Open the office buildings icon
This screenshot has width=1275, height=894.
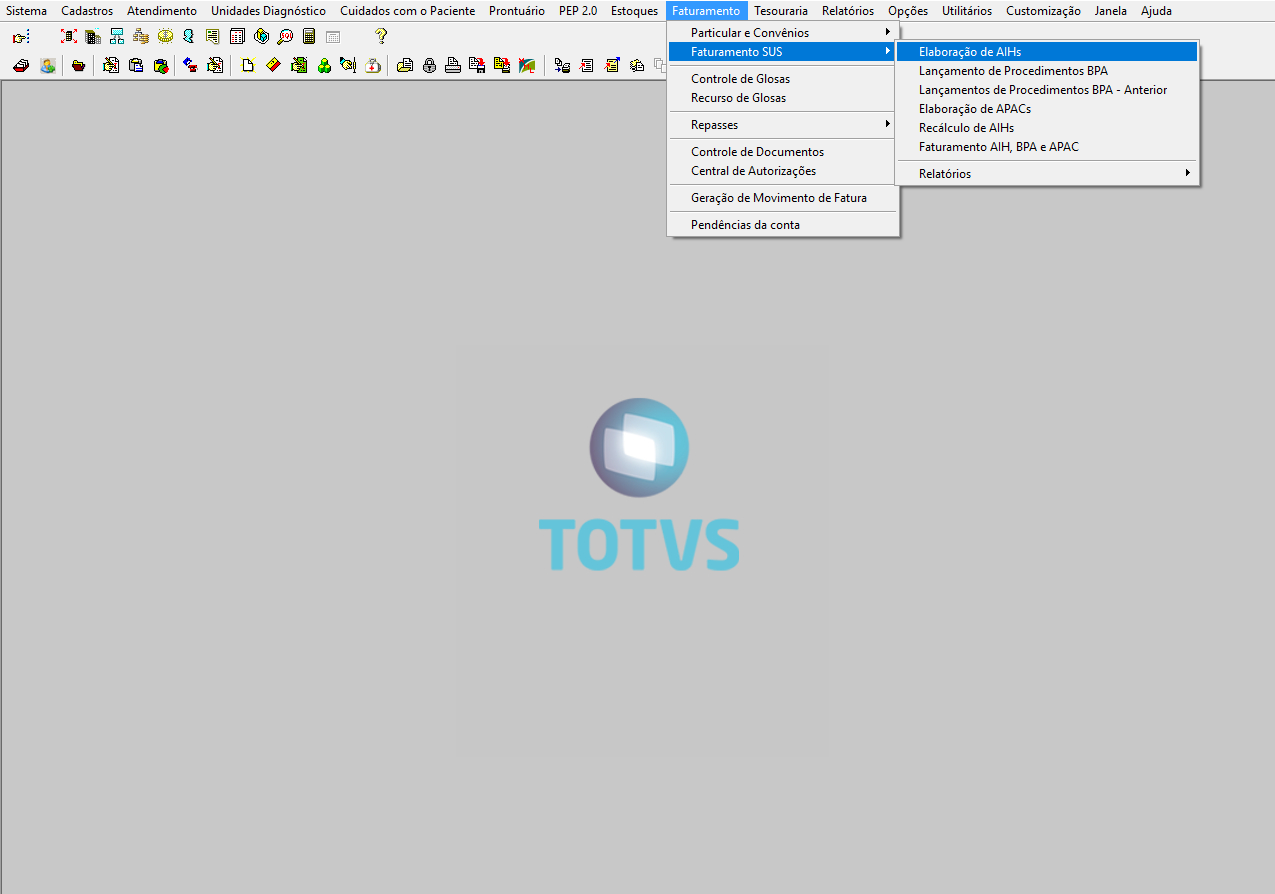click(x=93, y=37)
